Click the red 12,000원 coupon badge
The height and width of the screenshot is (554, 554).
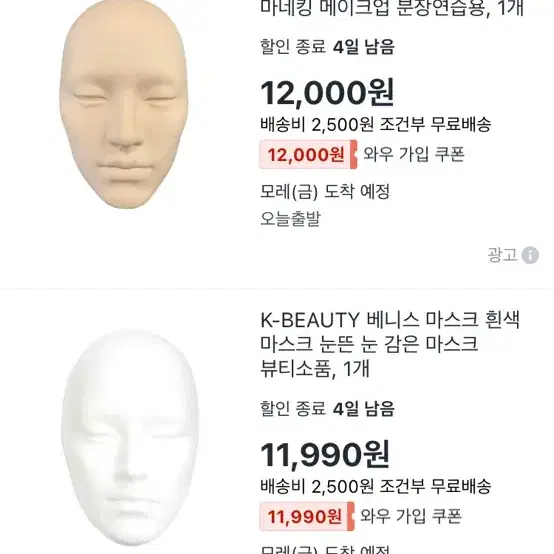[x=308, y=154]
